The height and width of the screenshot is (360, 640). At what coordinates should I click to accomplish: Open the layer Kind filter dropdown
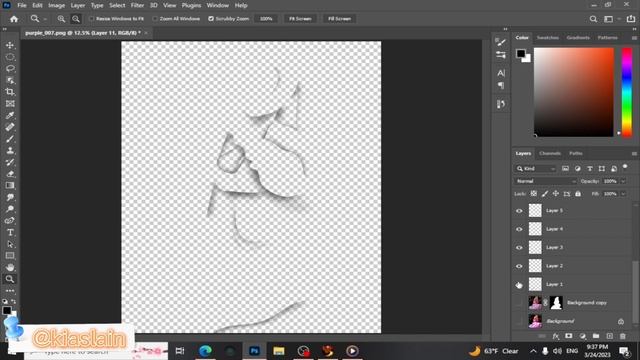click(535, 169)
